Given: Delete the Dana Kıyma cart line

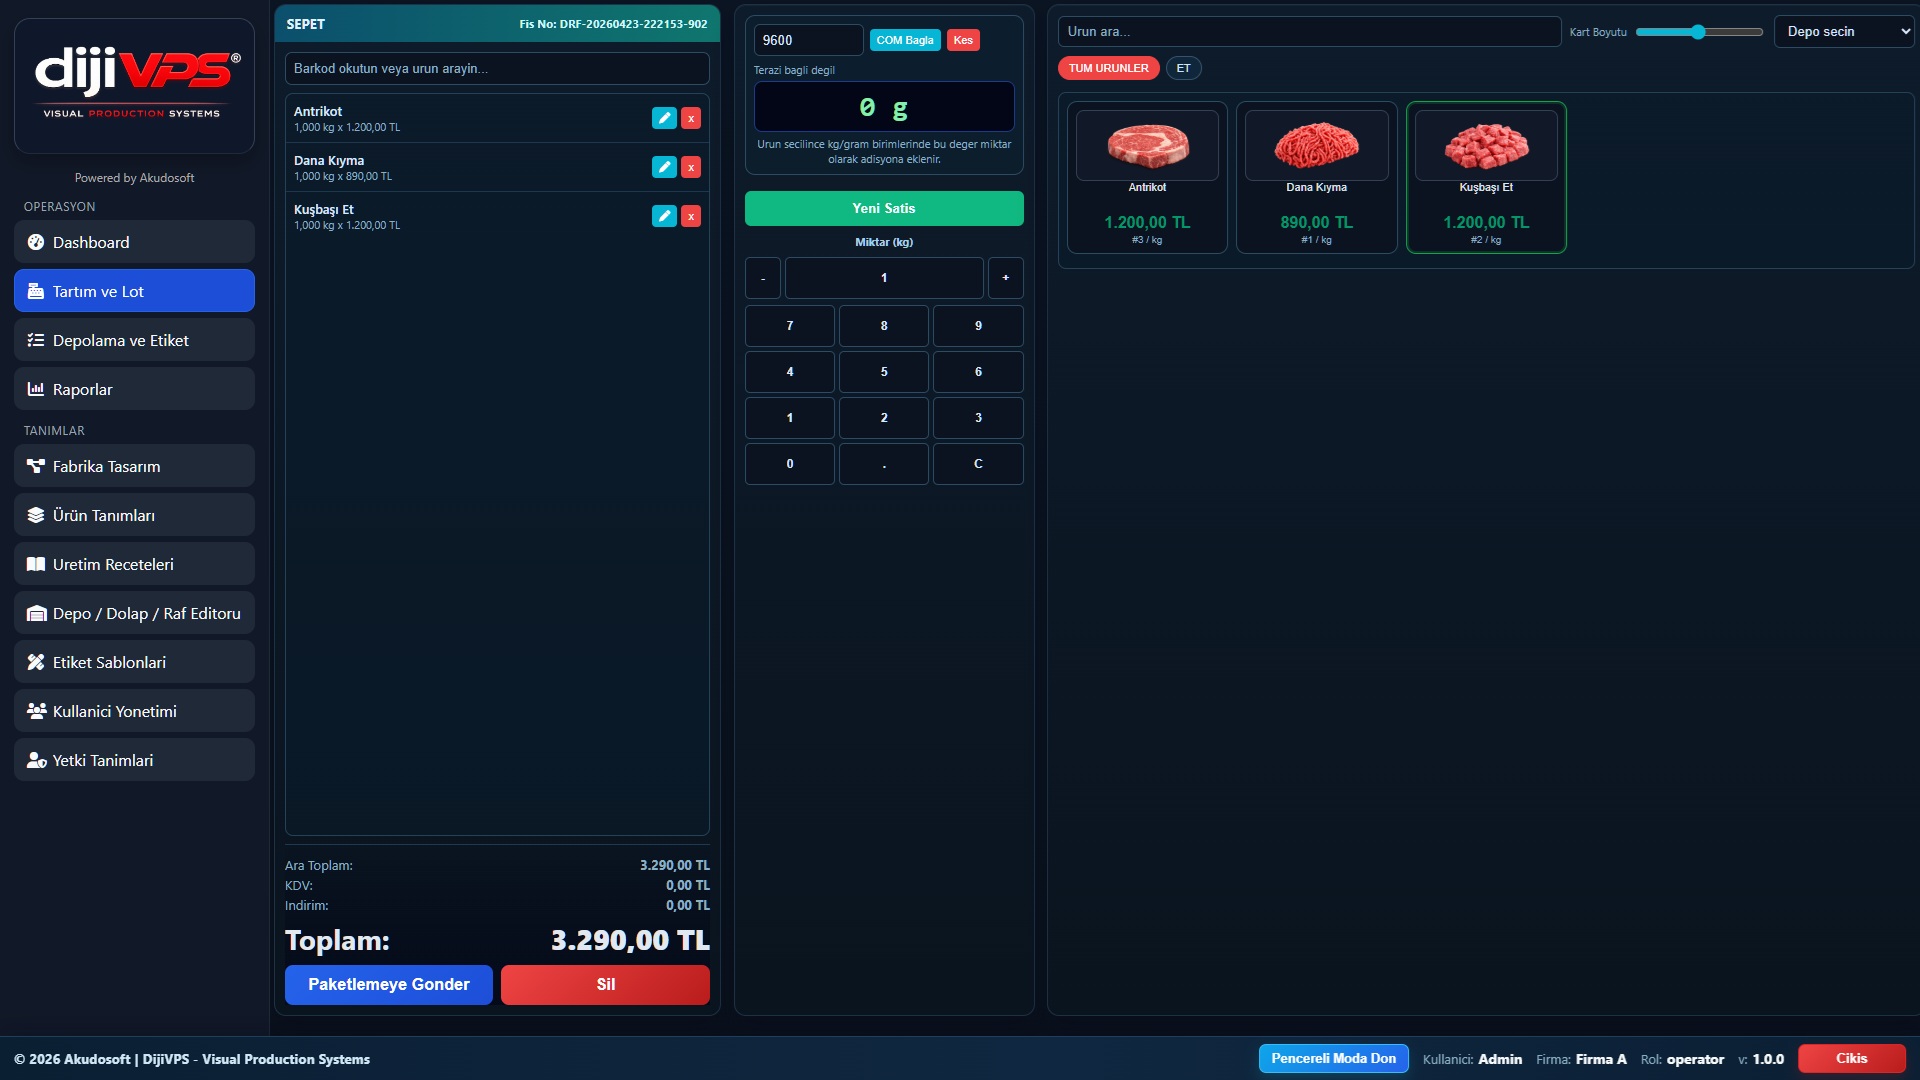Looking at the screenshot, I should pyautogui.click(x=691, y=167).
